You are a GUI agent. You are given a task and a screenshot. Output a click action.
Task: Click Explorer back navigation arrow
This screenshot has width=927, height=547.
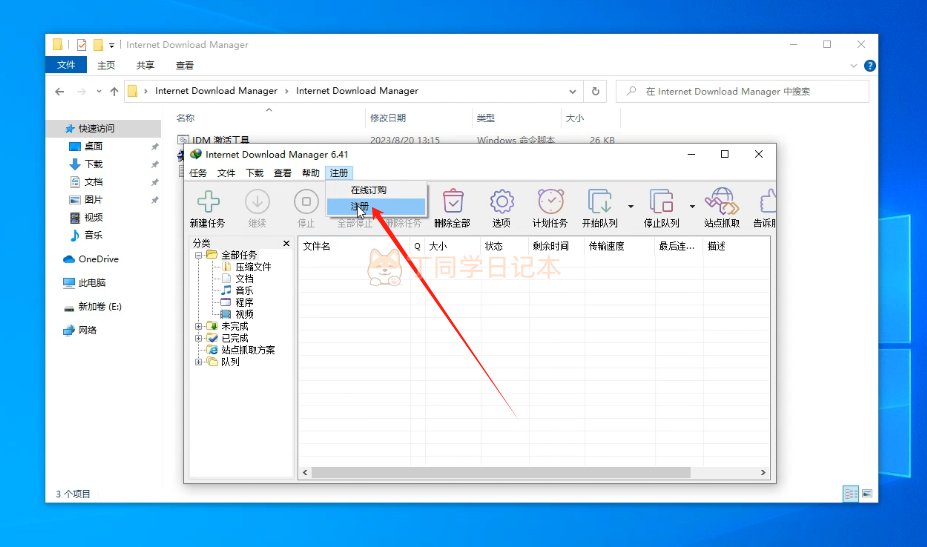click(60, 91)
